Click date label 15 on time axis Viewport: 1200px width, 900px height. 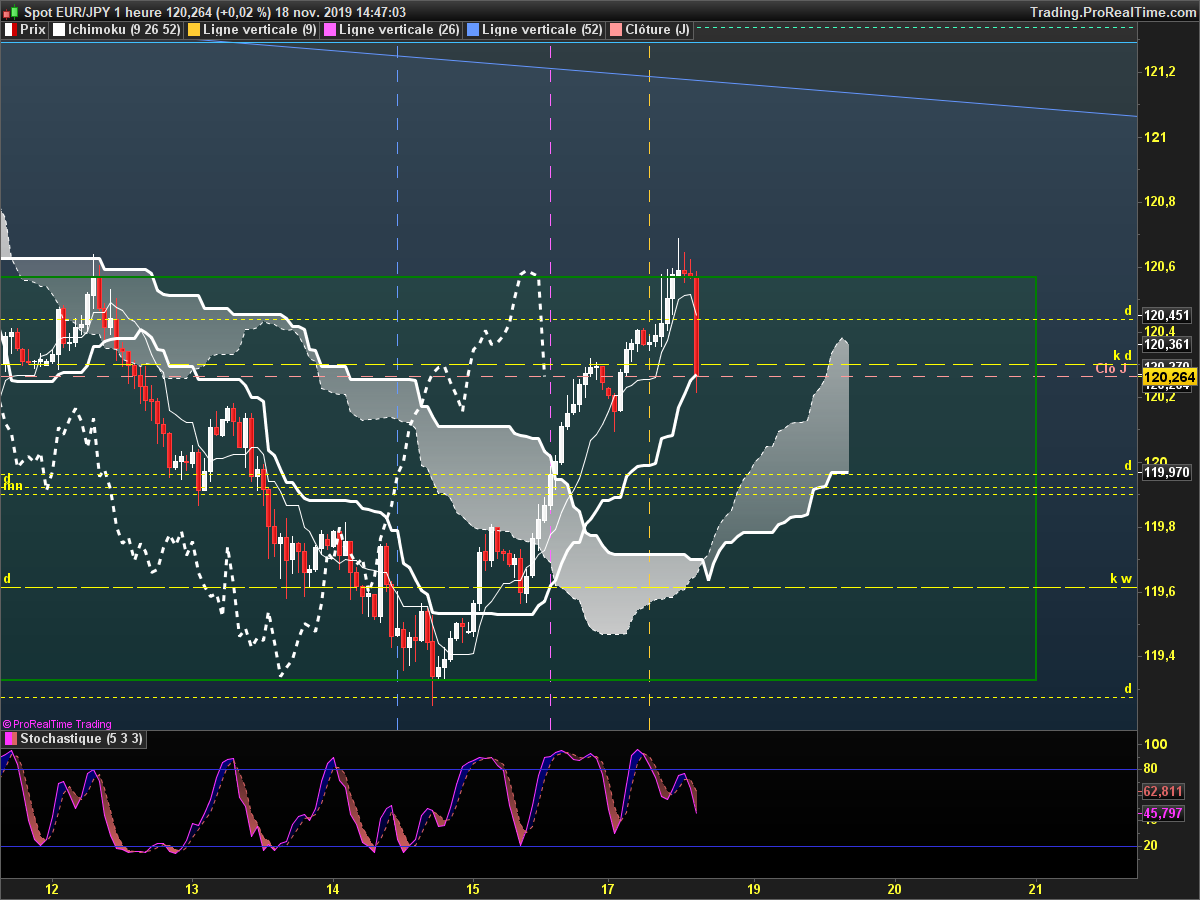[473, 888]
